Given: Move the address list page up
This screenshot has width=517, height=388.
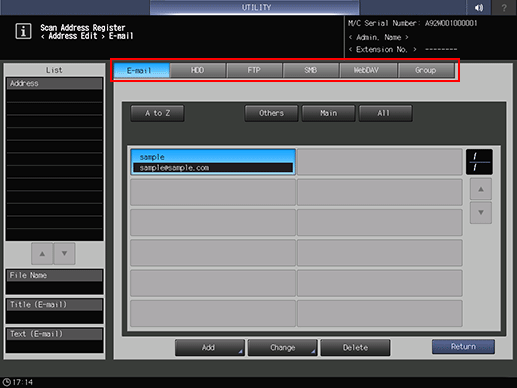Looking at the screenshot, I should (x=481, y=189).
